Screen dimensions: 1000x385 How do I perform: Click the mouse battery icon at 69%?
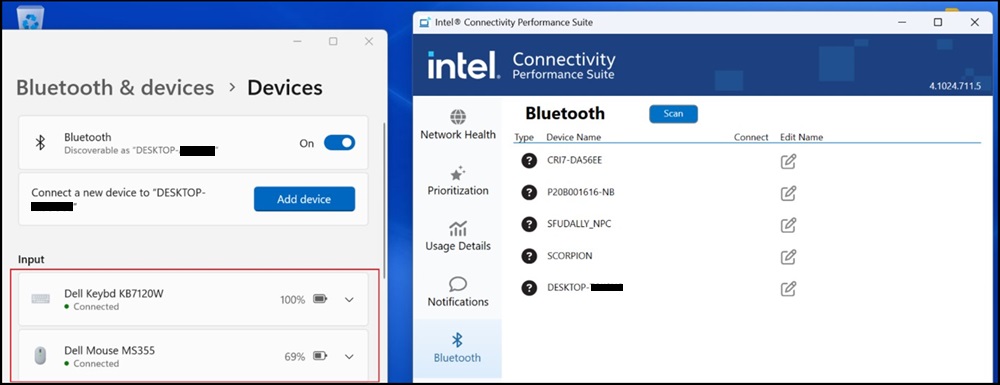(x=320, y=356)
